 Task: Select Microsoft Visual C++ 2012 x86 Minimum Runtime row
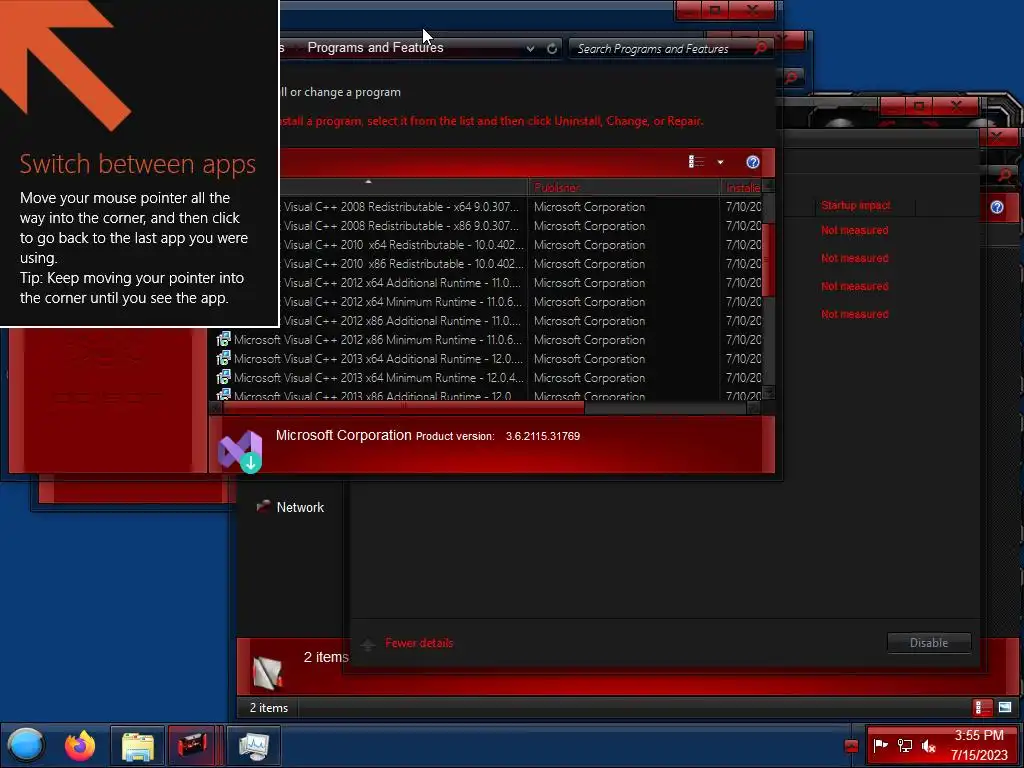pos(487,340)
